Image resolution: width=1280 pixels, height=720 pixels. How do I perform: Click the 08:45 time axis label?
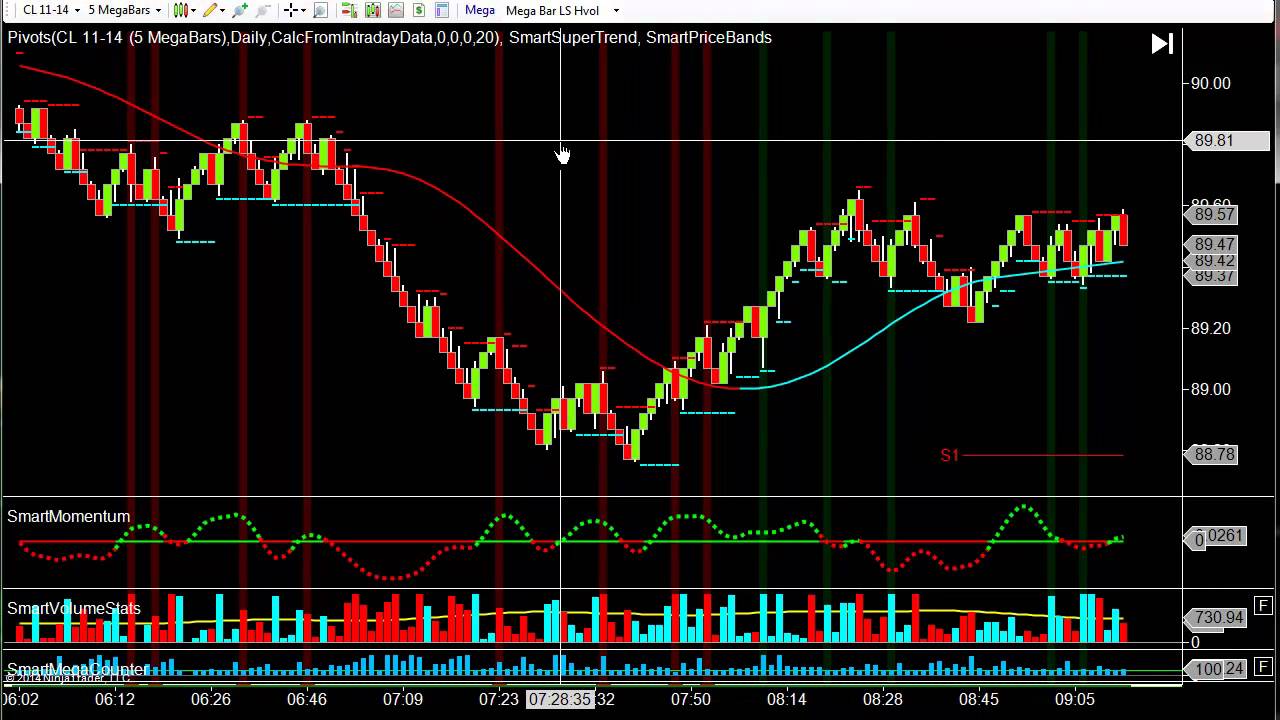coord(979,699)
